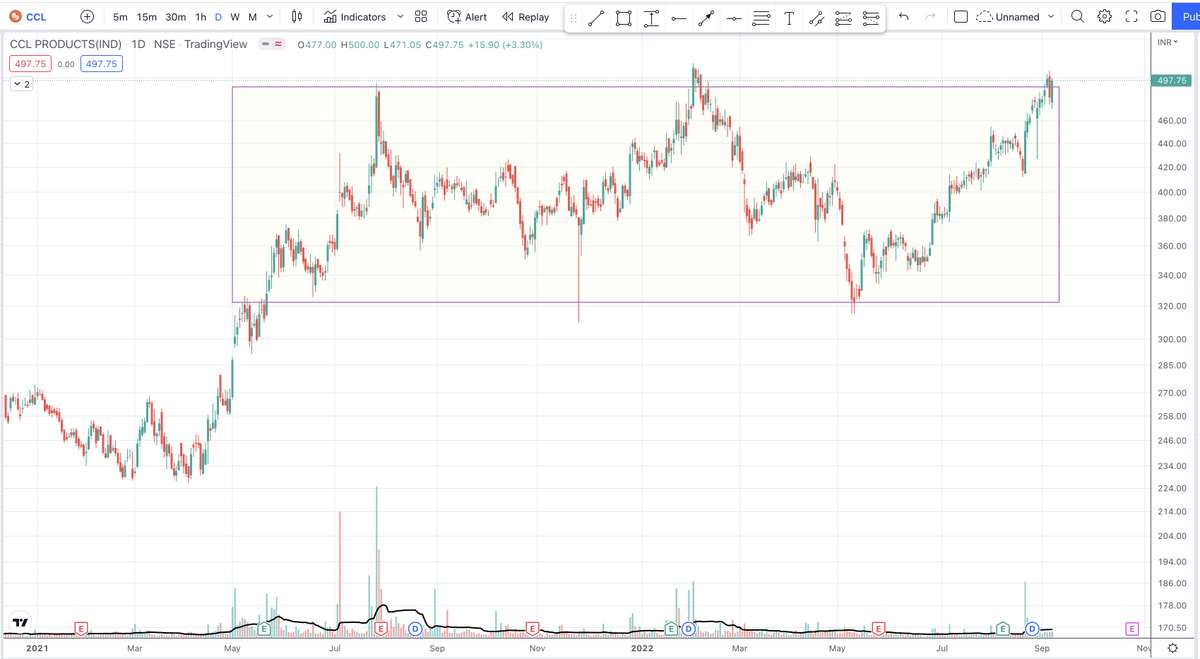Grab the favorites drawing toolbar drag handle
The width and height of the screenshot is (1200, 659).
[x=573, y=18]
